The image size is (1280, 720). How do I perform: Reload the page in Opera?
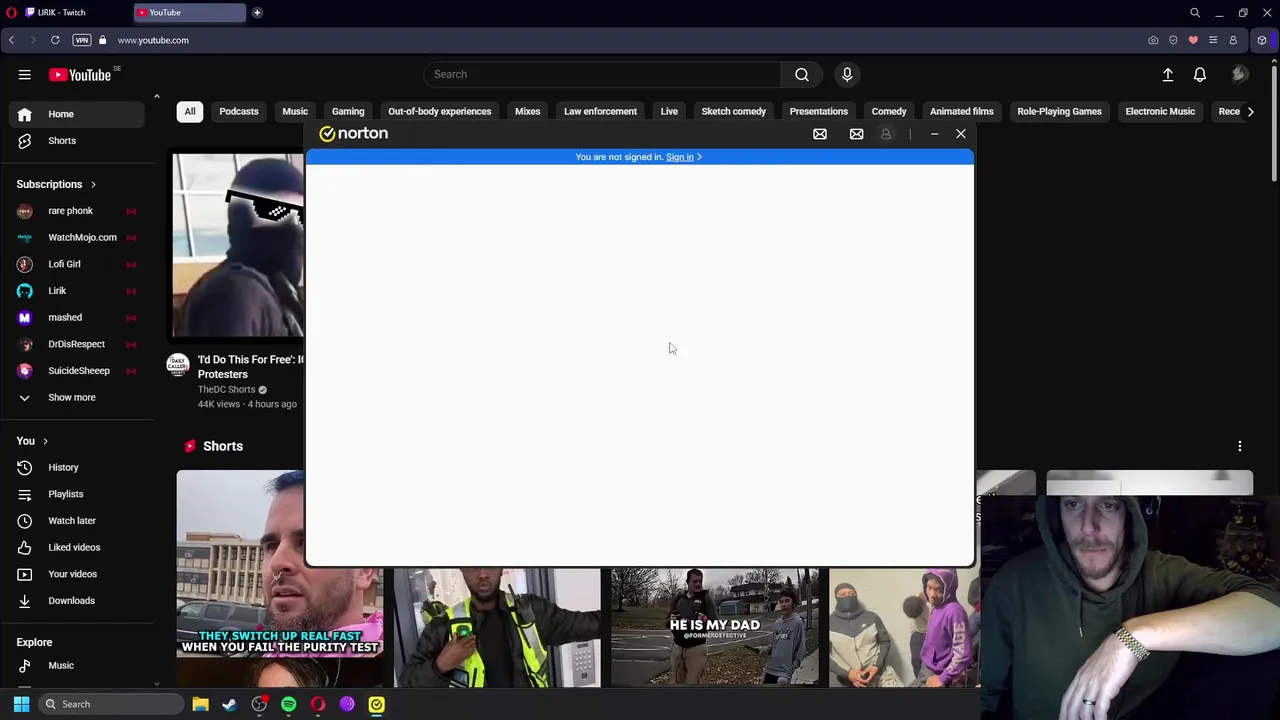[x=55, y=40]
